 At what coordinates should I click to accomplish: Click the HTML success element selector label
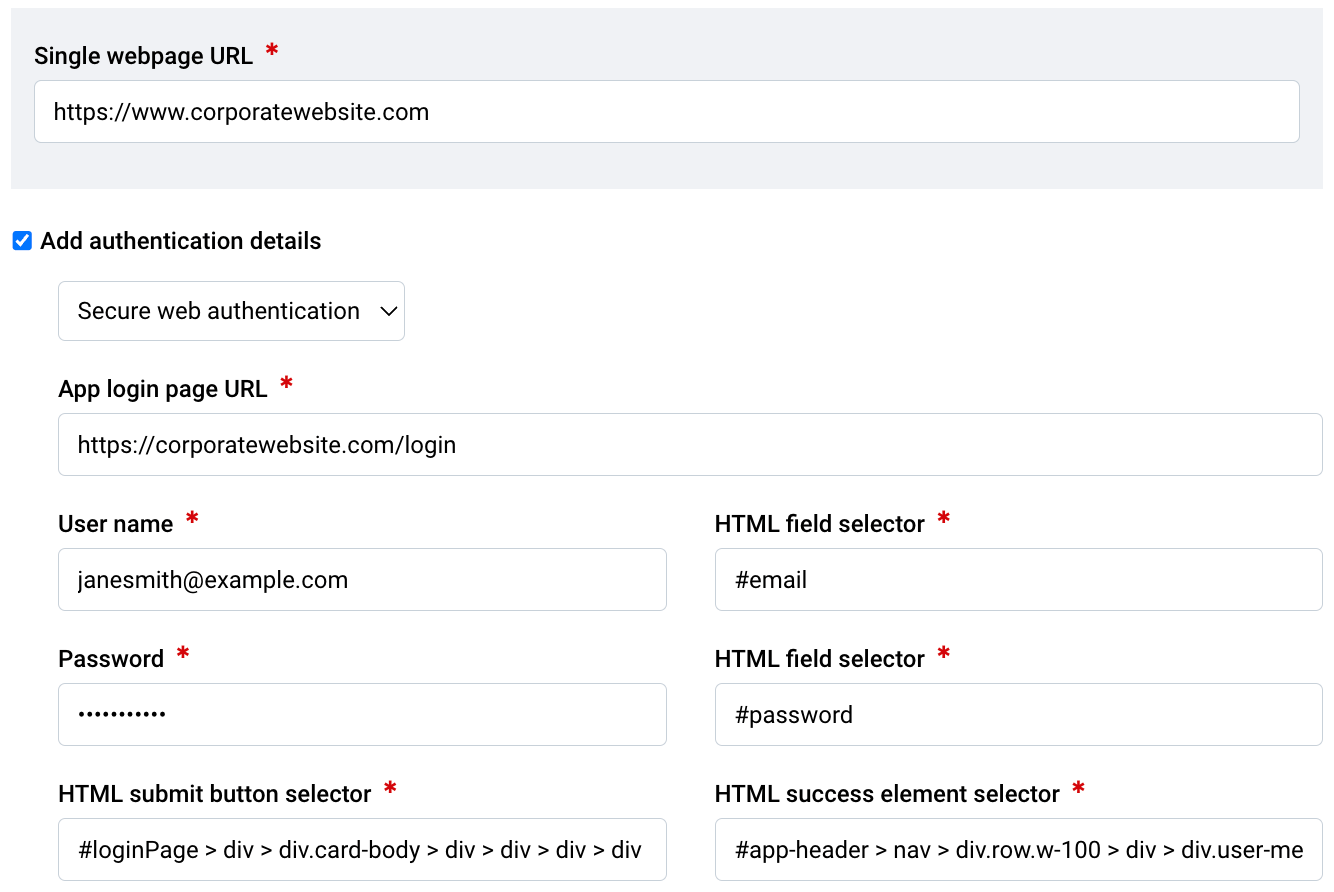pos(885,793)
